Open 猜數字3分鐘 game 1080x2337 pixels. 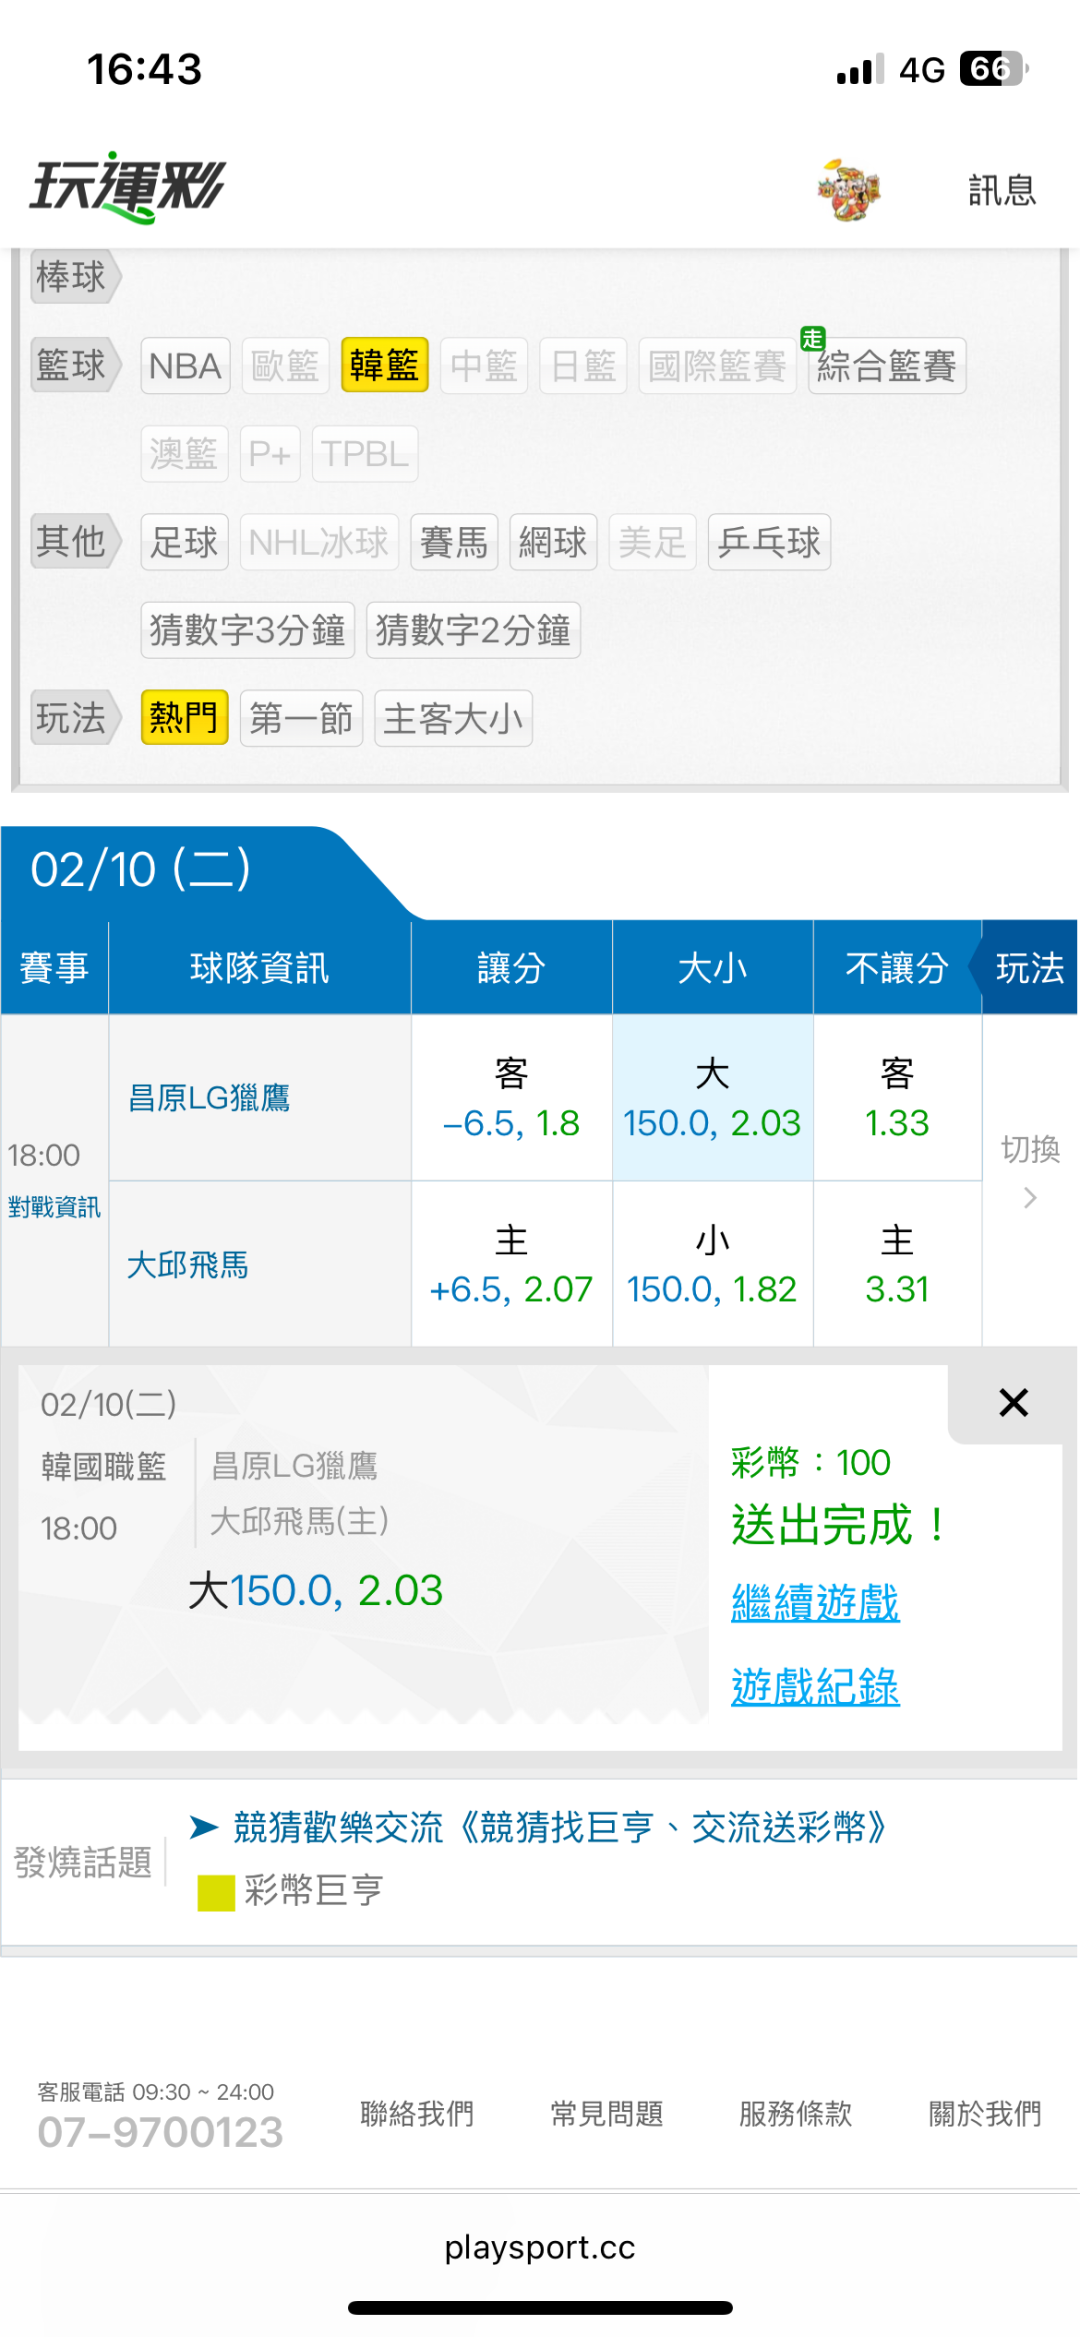[x=248, y=630]
